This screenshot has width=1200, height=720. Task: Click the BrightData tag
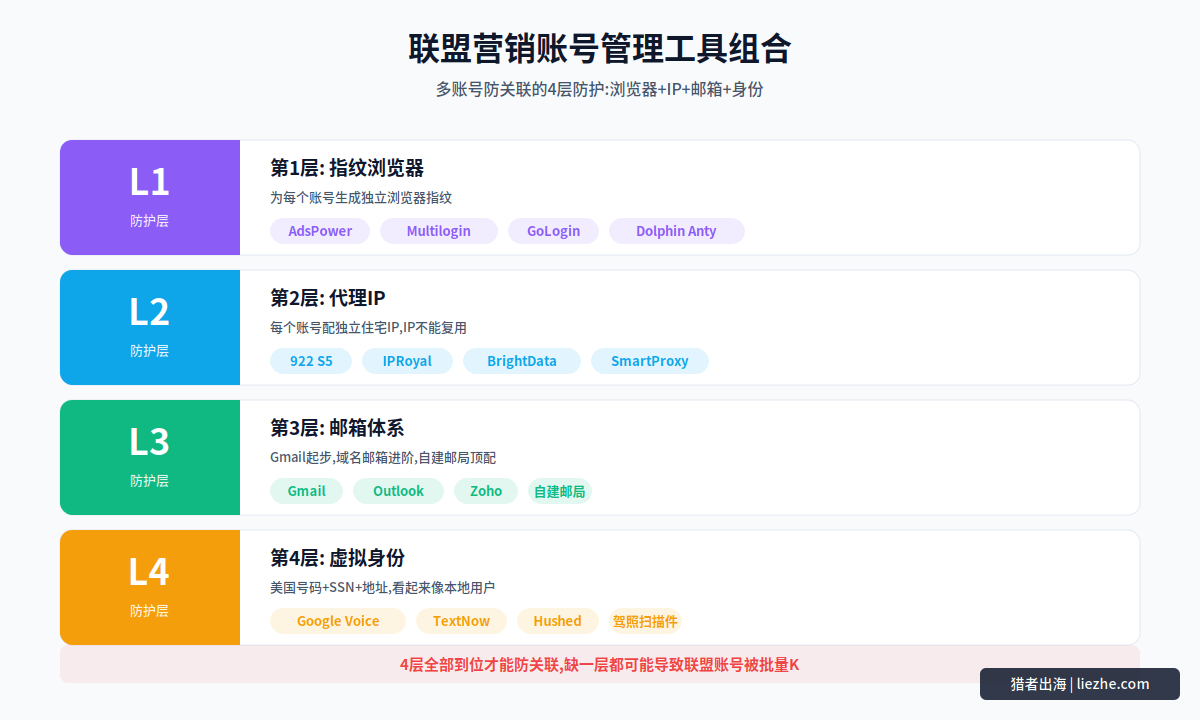pos(522,361)
